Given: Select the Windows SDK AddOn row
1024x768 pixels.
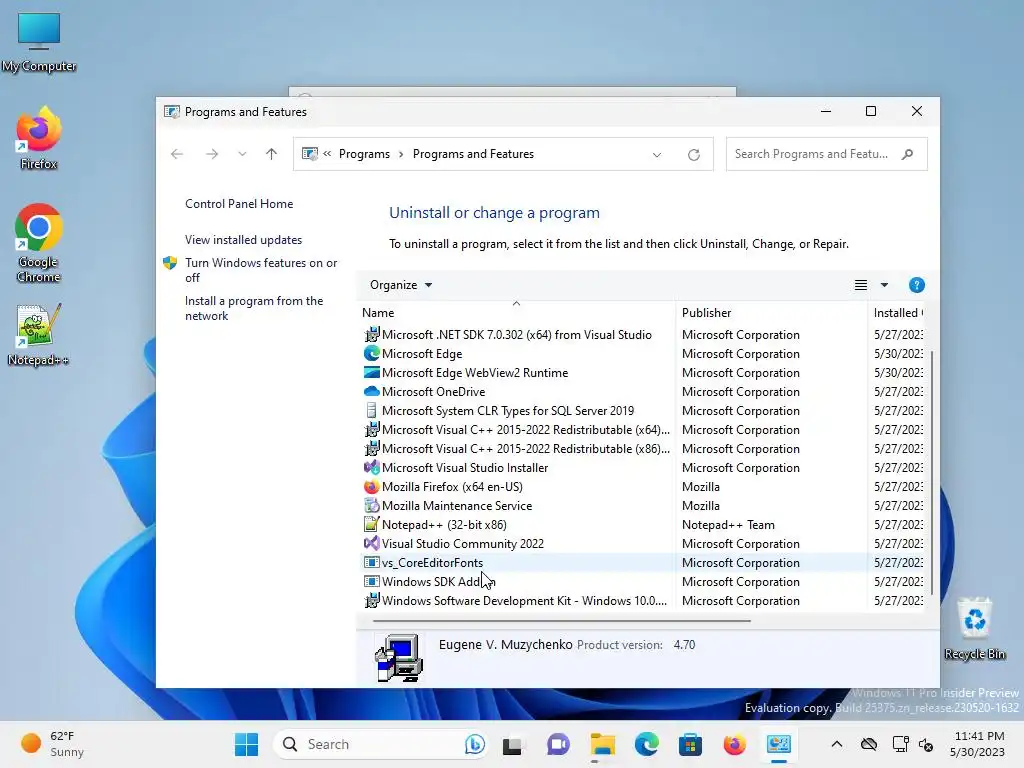Looking at the screenshot, I should coord(643,581).
